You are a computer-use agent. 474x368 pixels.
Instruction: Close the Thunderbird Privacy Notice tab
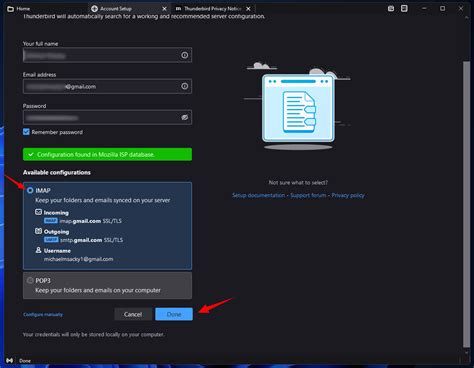(248, 9)
